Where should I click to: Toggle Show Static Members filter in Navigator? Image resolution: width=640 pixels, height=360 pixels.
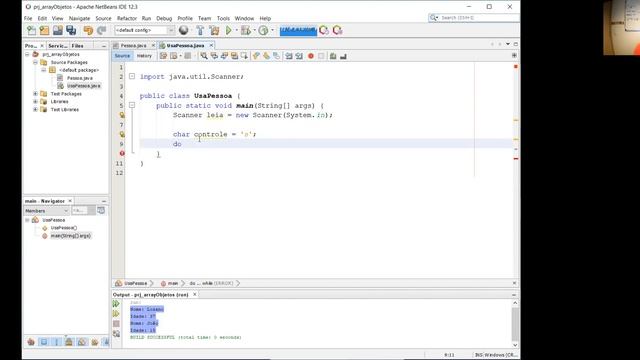coord(56,342)
